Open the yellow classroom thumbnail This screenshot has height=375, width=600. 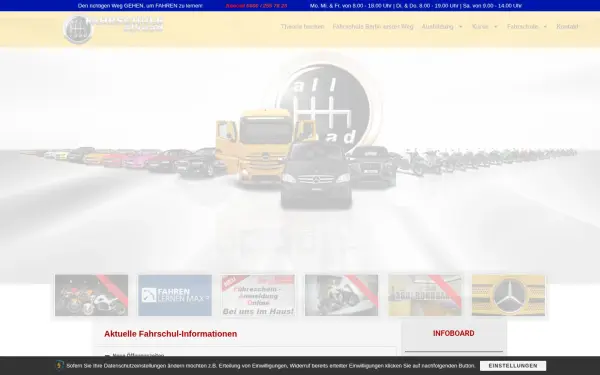pos(425,295)
